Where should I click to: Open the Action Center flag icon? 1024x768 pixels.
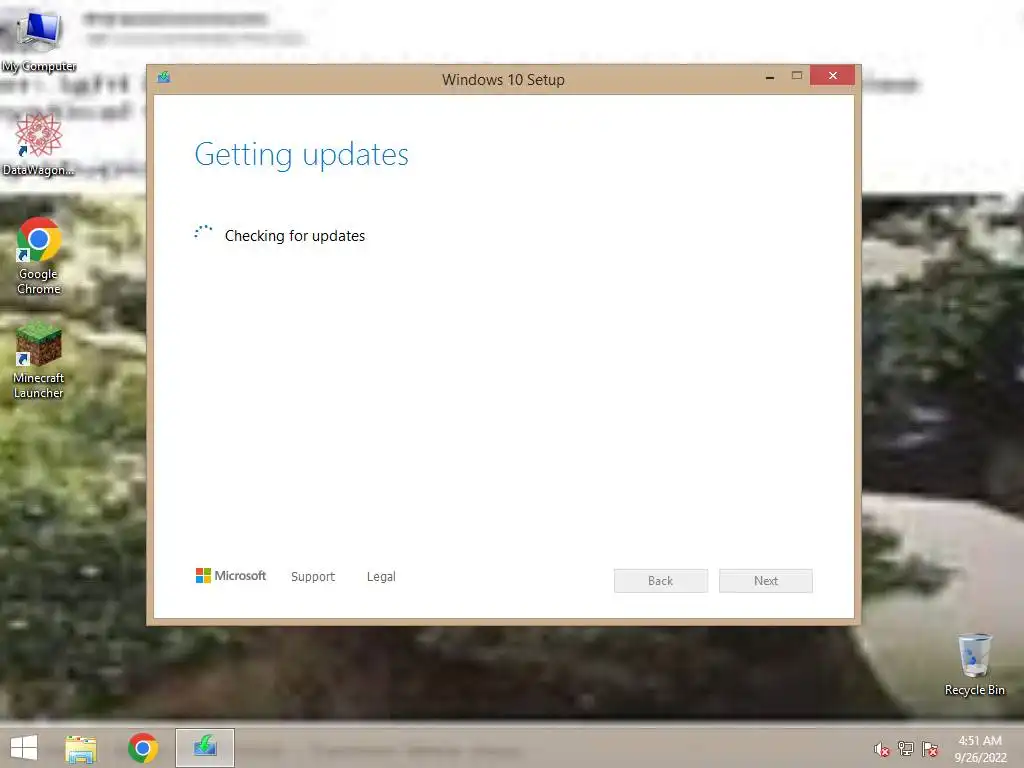pos(930,748)
